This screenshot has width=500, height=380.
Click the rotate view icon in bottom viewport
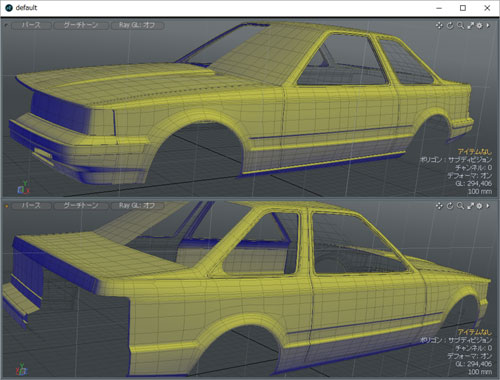(x=450, y=206)
